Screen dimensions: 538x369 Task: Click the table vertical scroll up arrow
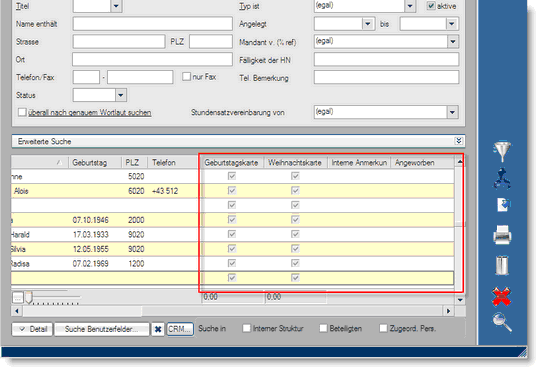pyautogui.click(x=460, y=161)
